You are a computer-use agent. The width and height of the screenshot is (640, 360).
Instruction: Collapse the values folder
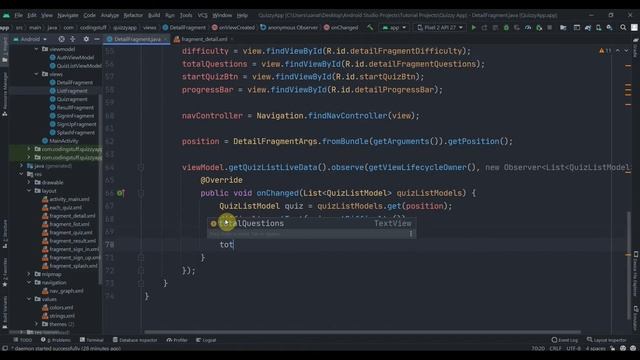pyautogui.click(x=29, y=299)
